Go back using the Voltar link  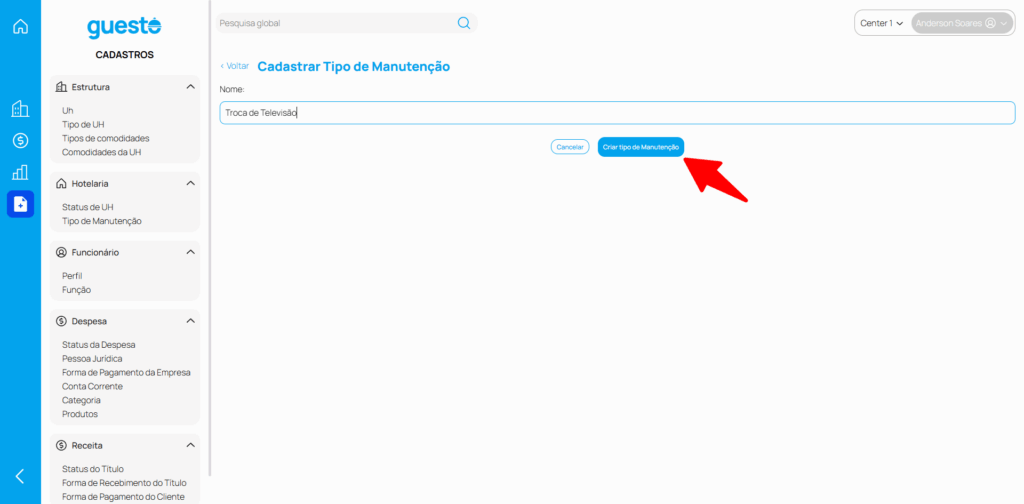235,66
